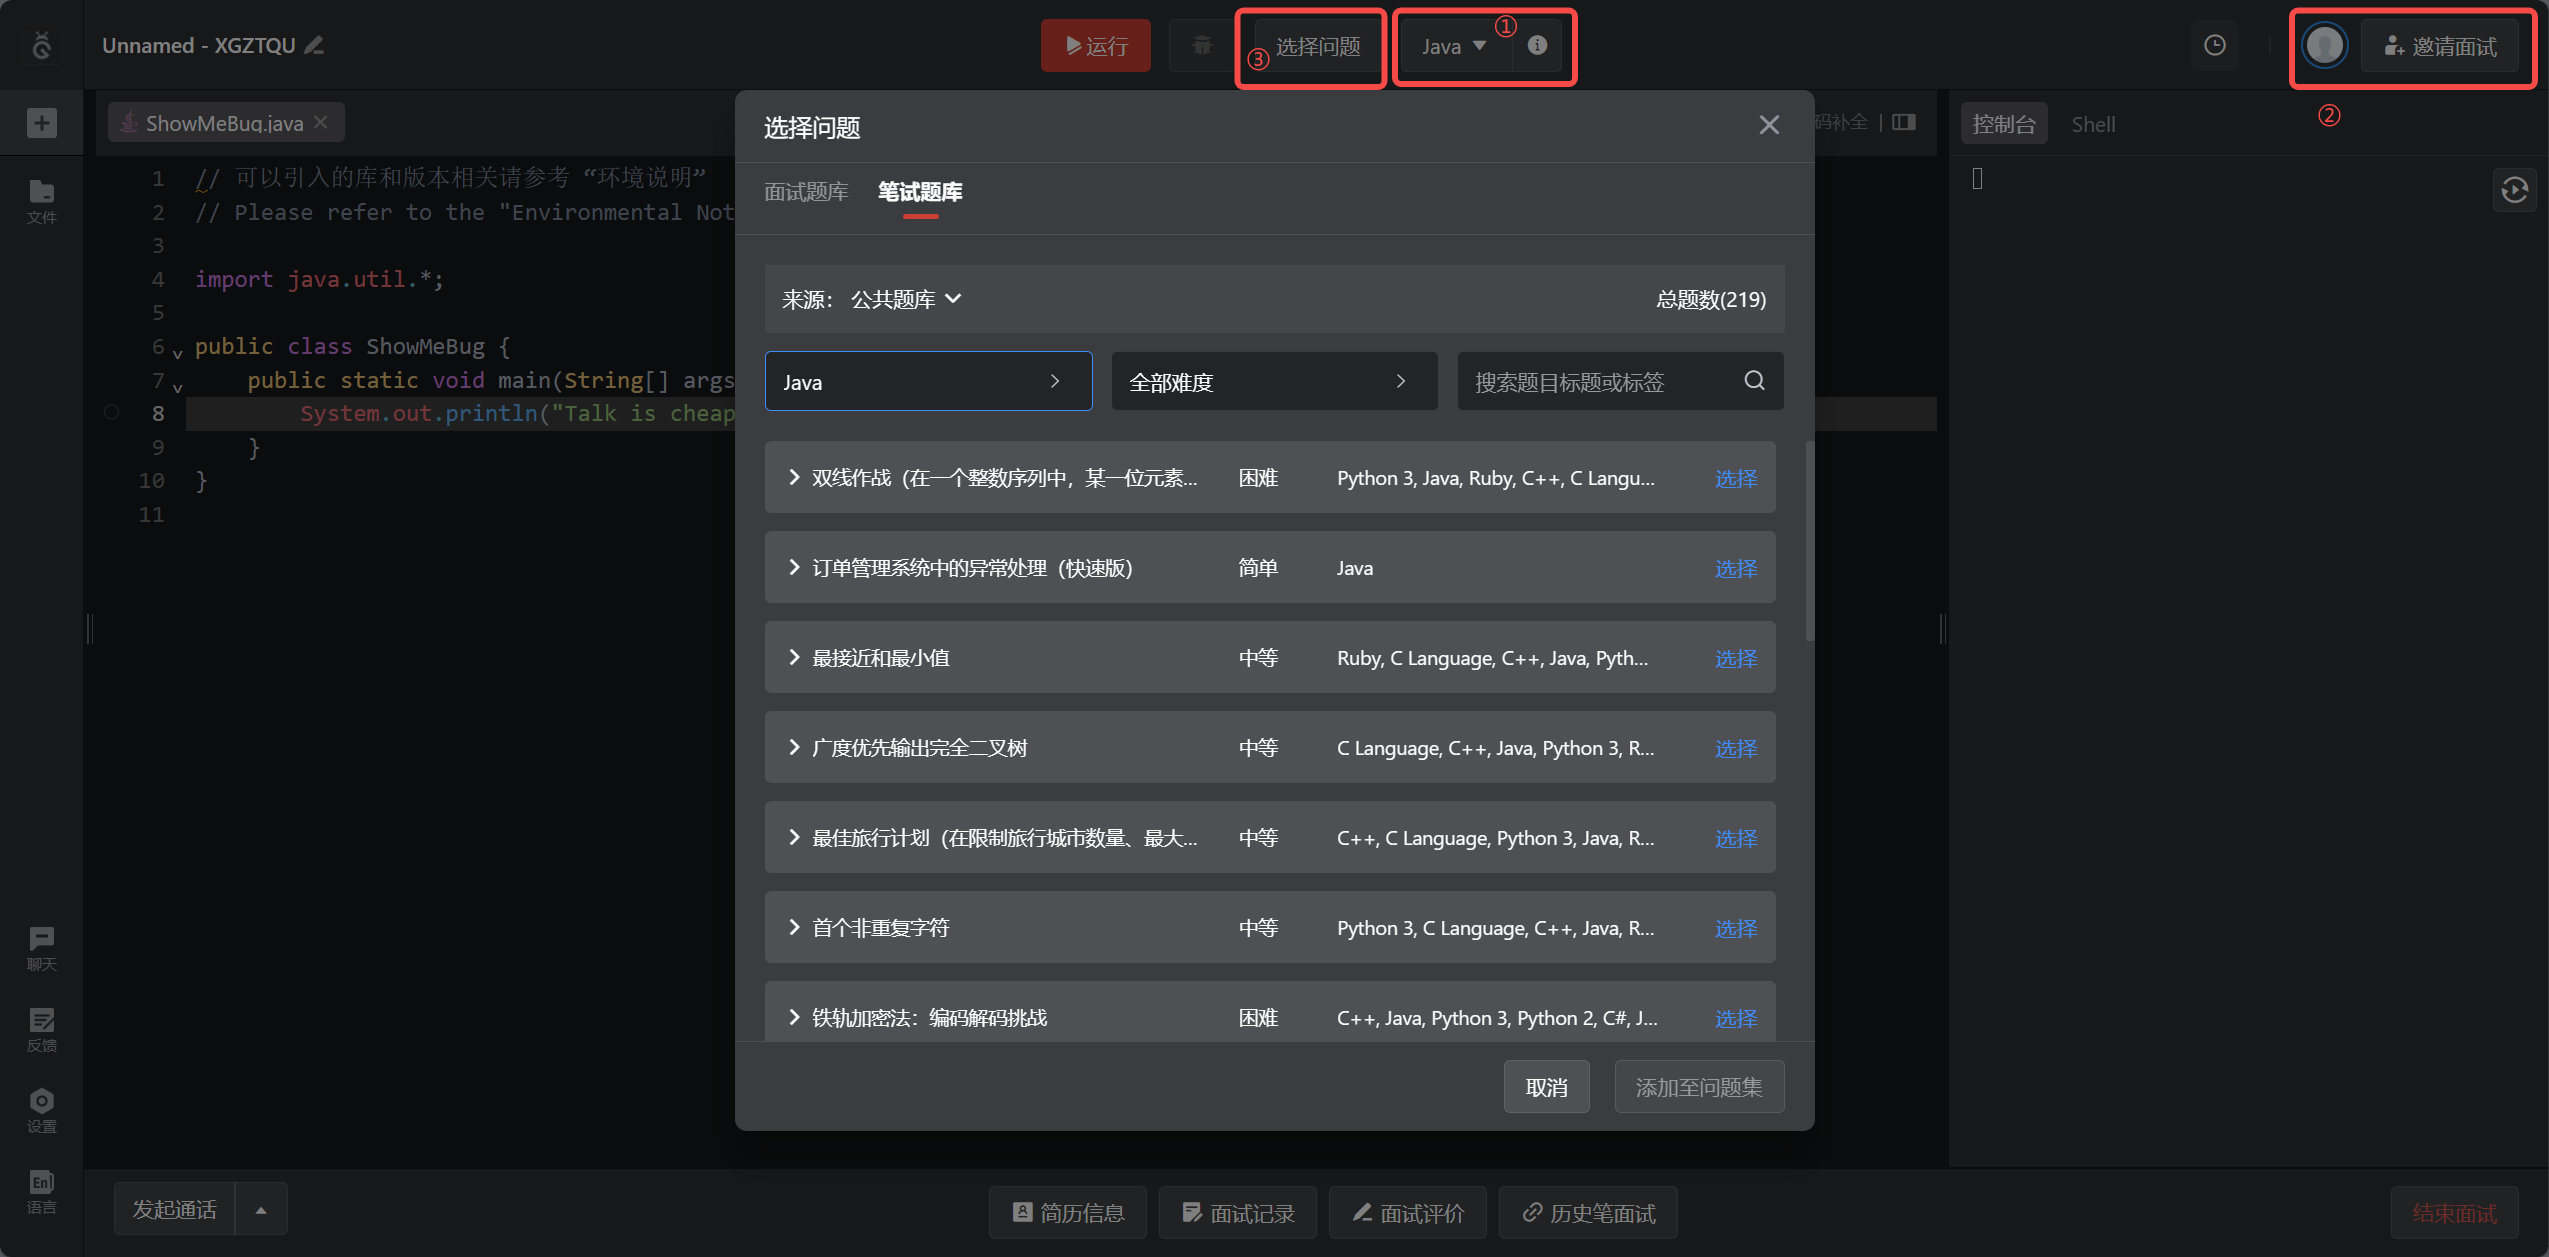This screenshot has width=2549, height=1257.
Task: Click the console refresh icon at right
Action: coord(2514,190)
